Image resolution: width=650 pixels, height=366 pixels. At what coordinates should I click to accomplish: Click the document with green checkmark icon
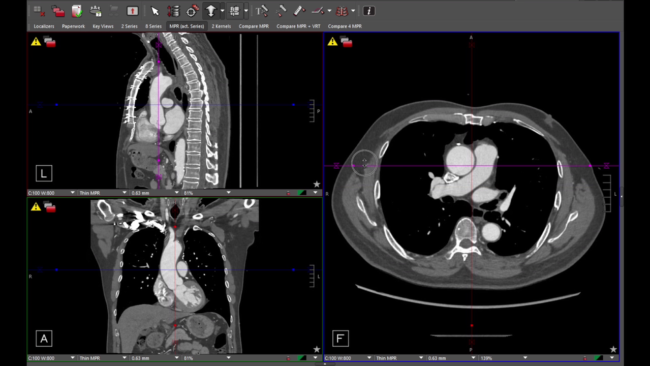tap(77, 11)
